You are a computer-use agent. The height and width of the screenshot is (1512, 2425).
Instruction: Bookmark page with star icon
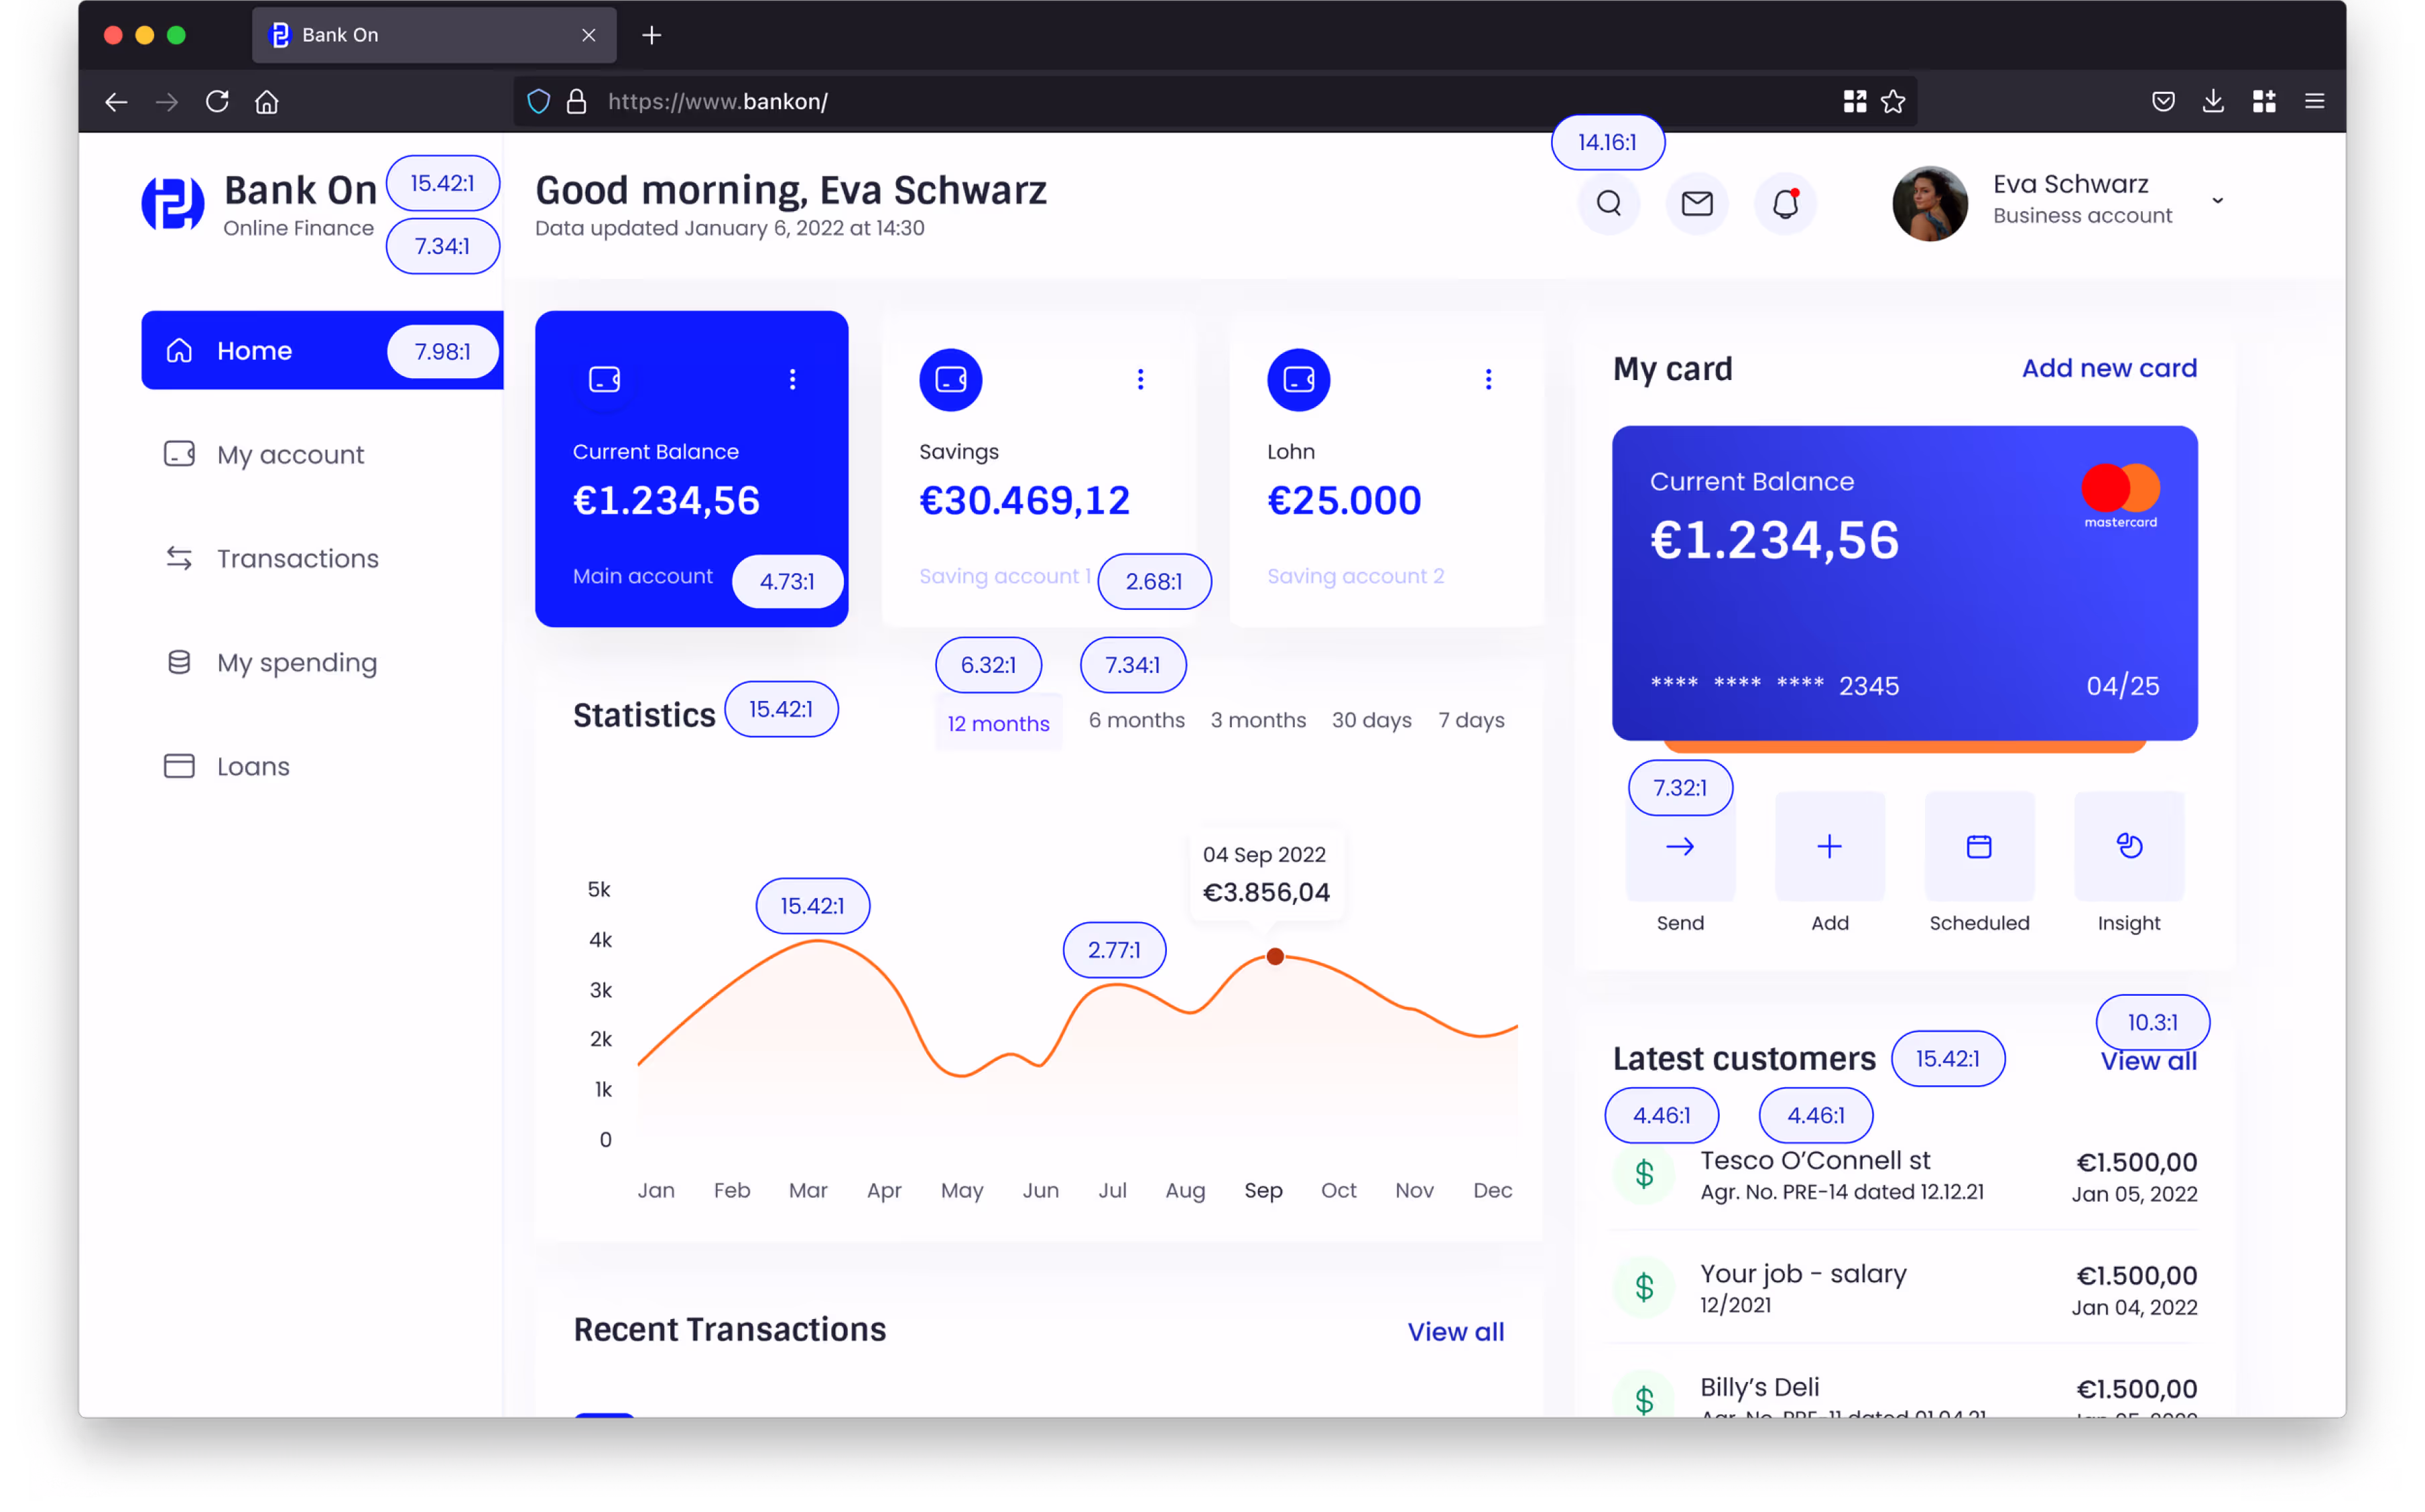pyautogui.click(x=1893, y=102)
